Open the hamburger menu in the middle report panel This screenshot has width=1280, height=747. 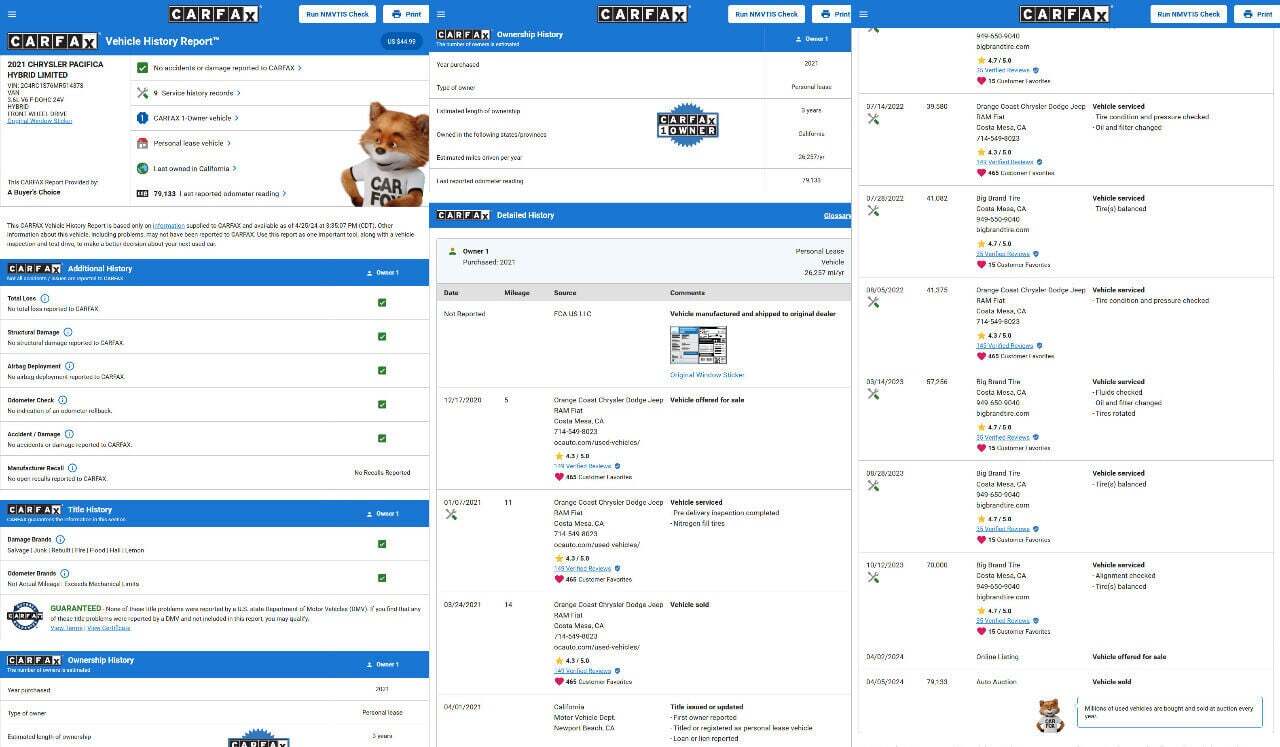442,14
